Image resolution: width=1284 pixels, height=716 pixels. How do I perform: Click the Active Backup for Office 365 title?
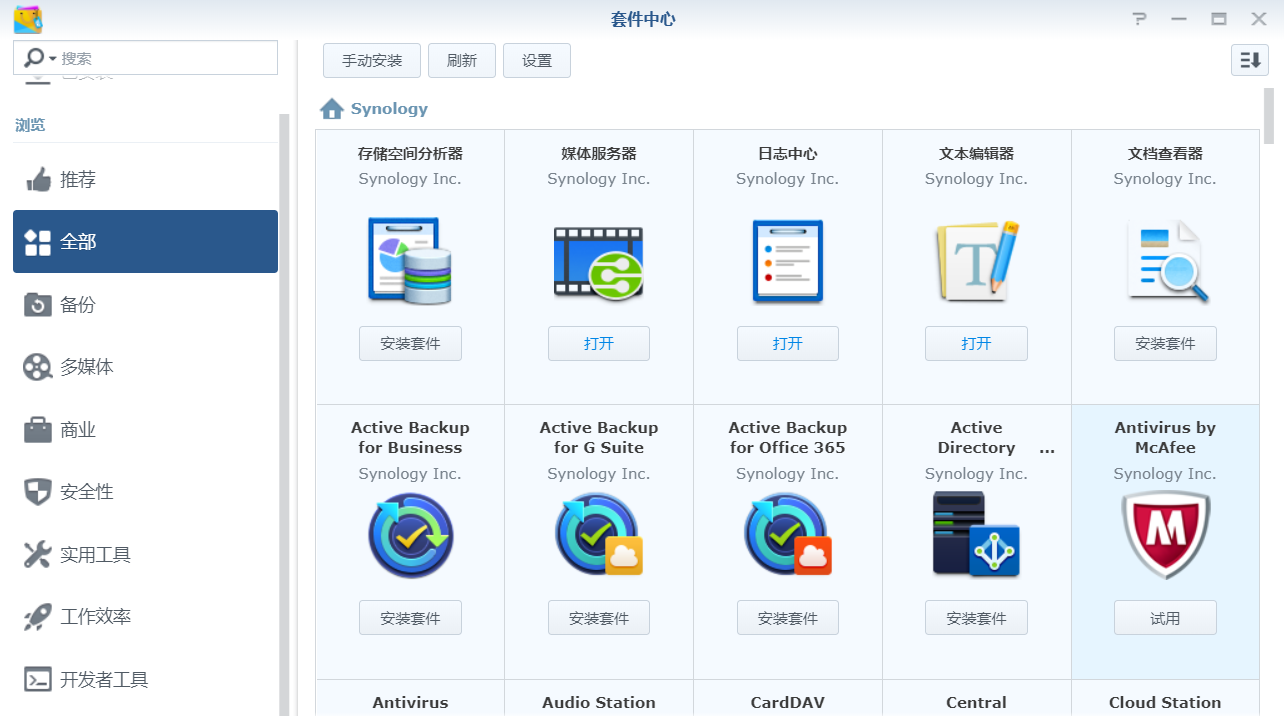click(x=787, y=438)
